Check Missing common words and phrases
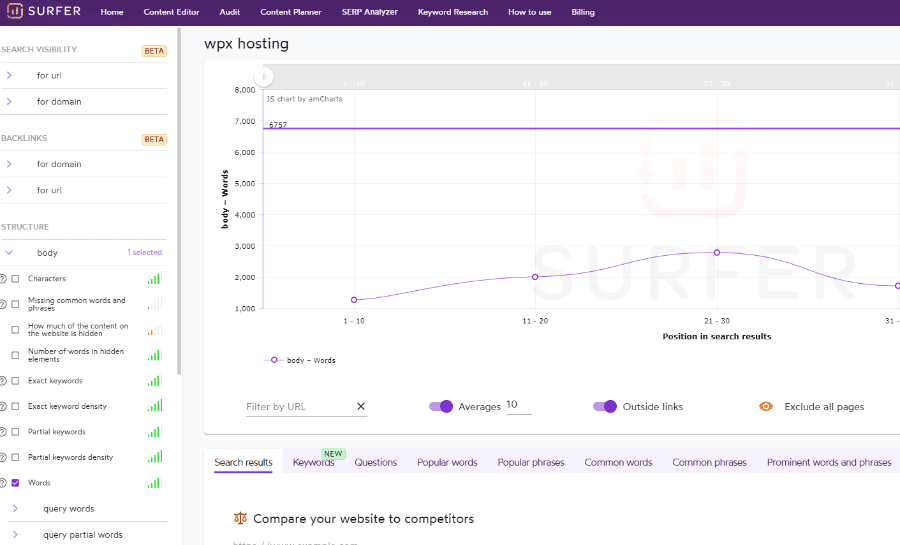900x545 pixels. [15, 304]
